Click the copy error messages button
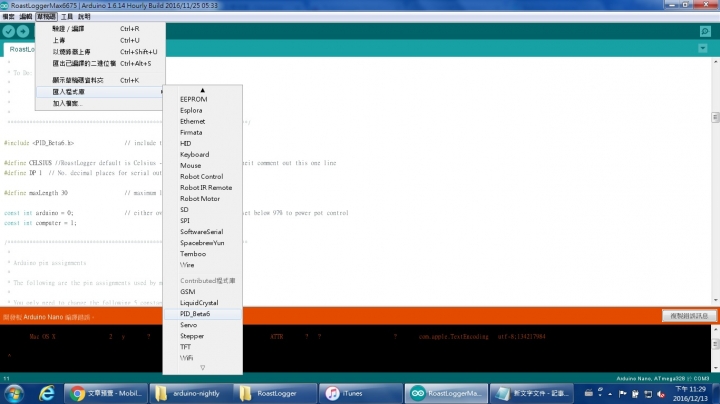The width and height of the screenshot is (720, 404). (x=688, y=316)
